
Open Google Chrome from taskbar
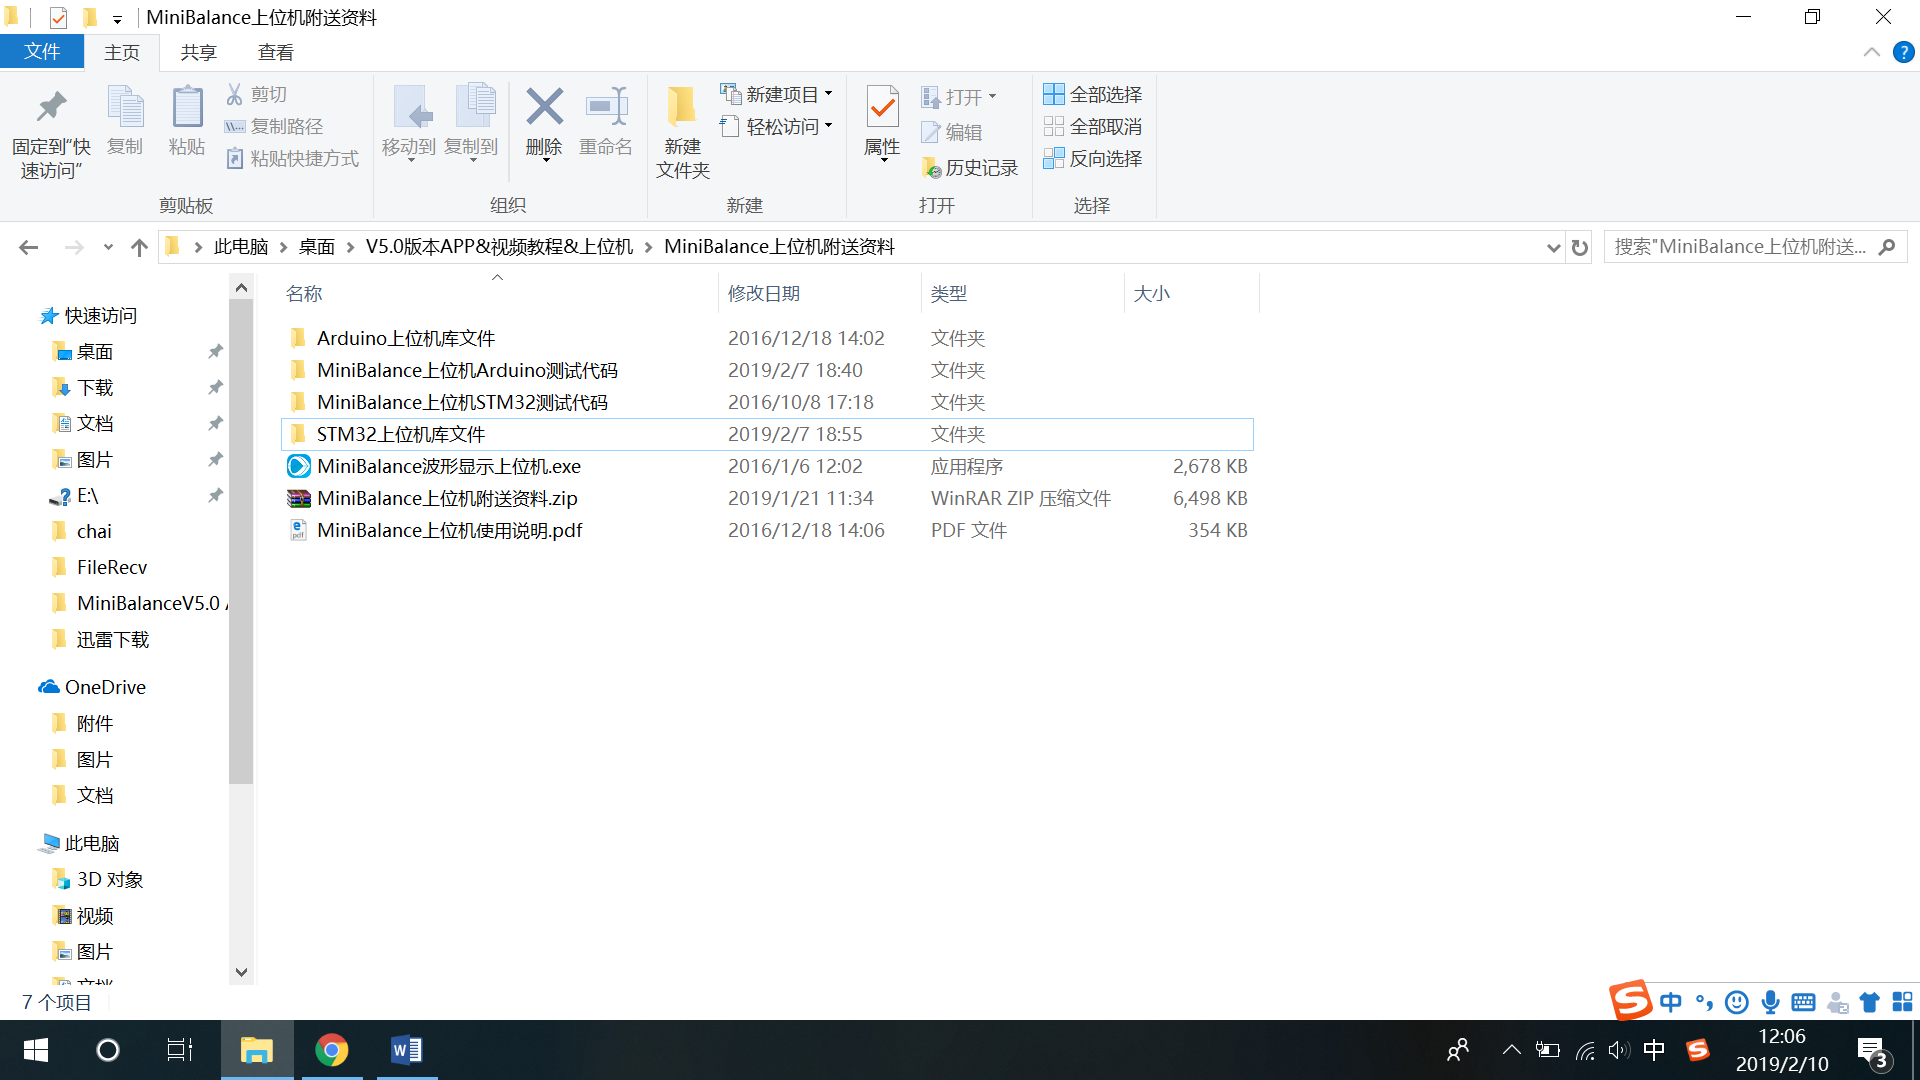click(x=332, y=1050)
